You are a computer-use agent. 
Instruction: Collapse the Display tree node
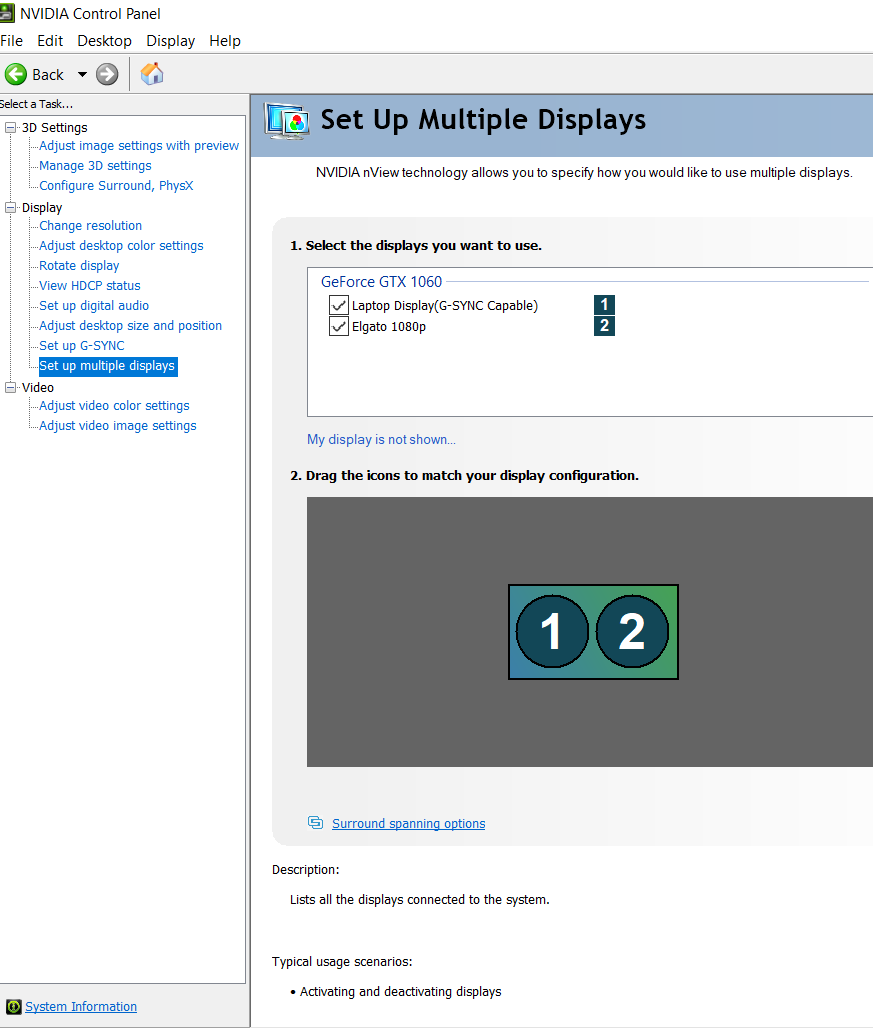click(11, 207)
